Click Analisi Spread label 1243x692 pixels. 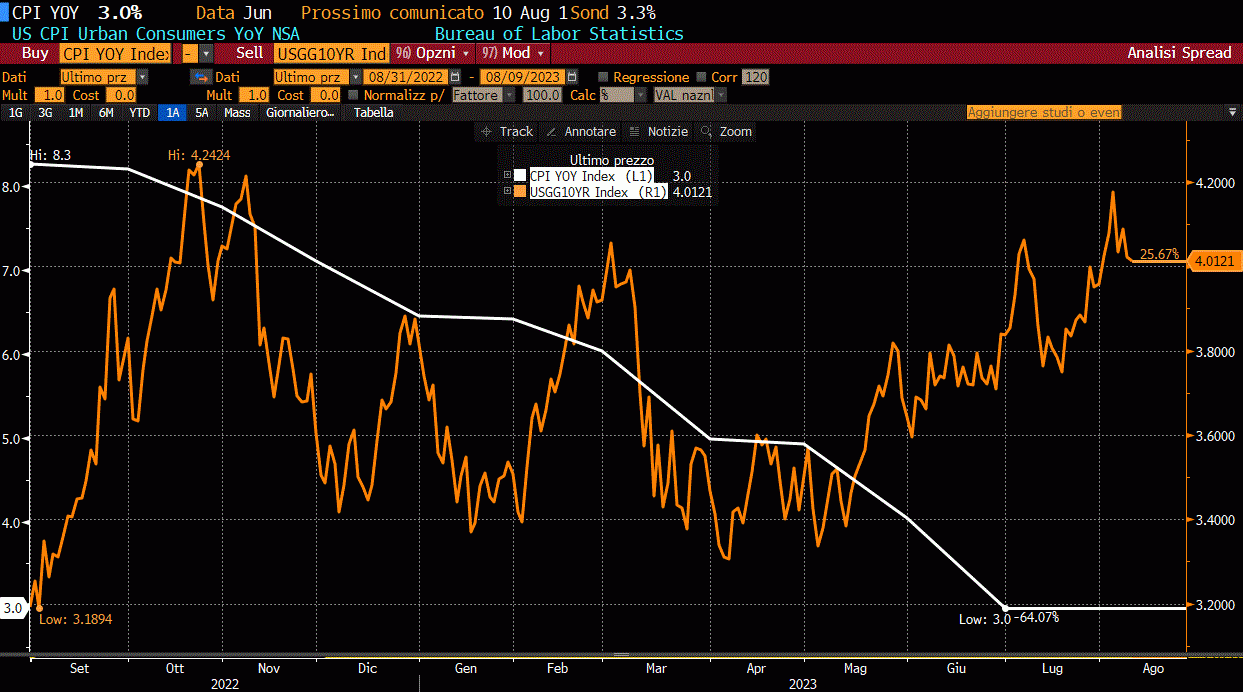point(1179,53)
